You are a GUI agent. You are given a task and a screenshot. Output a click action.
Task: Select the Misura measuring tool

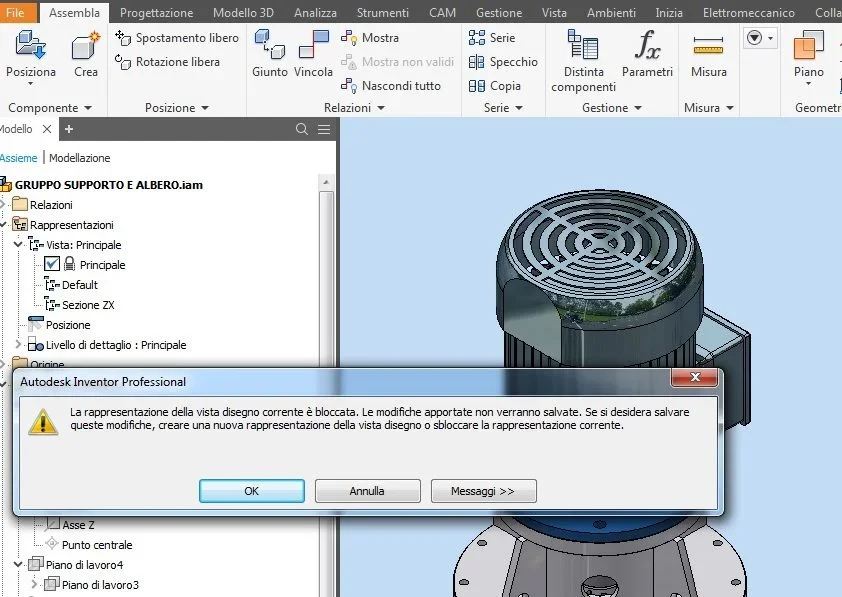[708, 54]
